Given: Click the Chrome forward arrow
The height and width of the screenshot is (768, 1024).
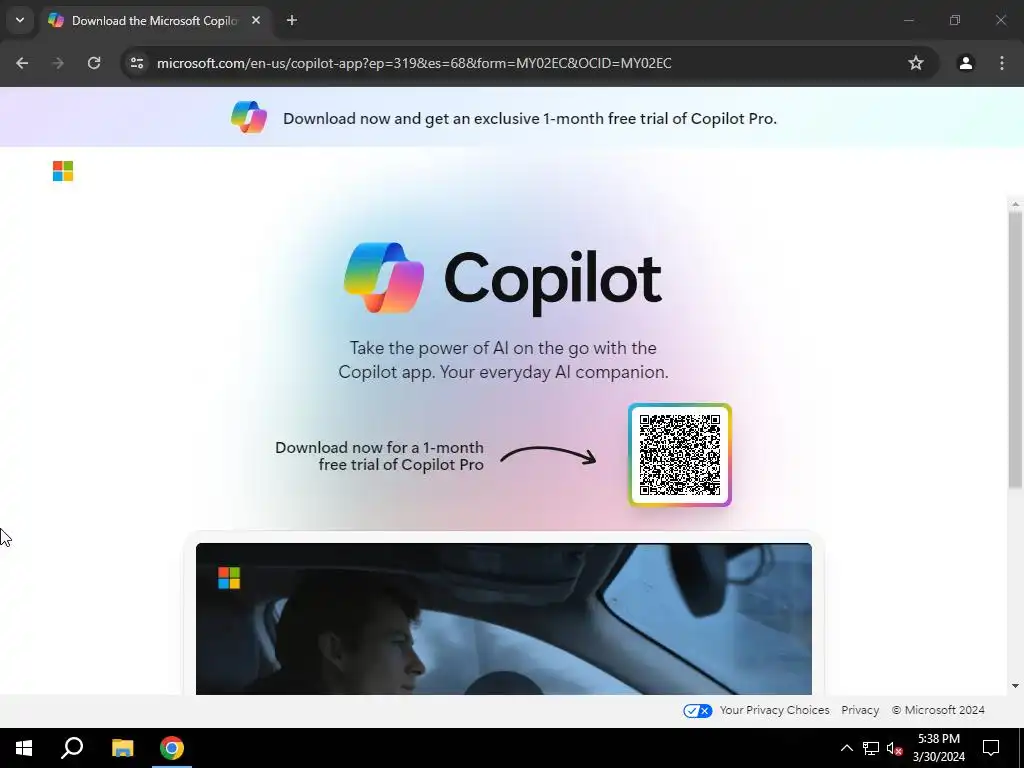Looking at the screenshot, I should (58, 63).
